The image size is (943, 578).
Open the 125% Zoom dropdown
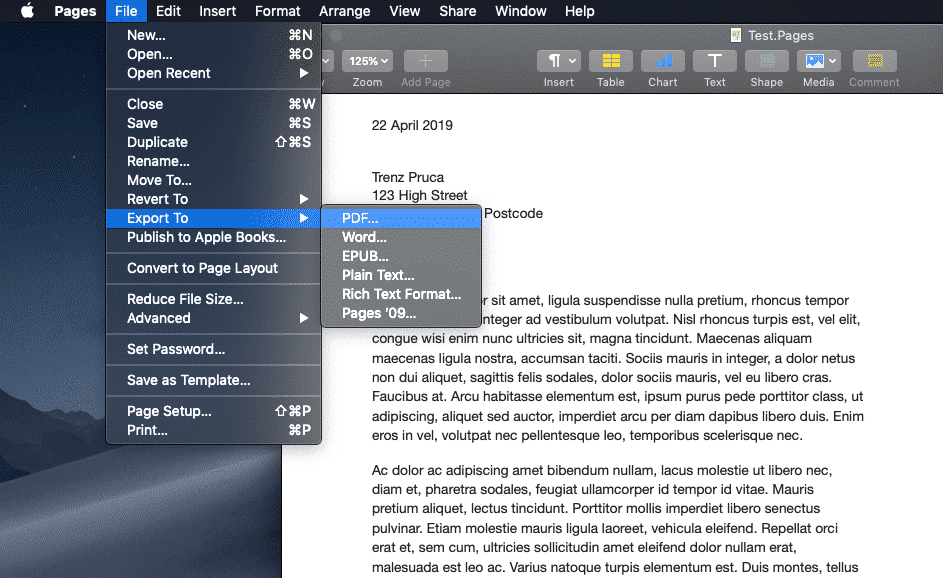(367, 61)
